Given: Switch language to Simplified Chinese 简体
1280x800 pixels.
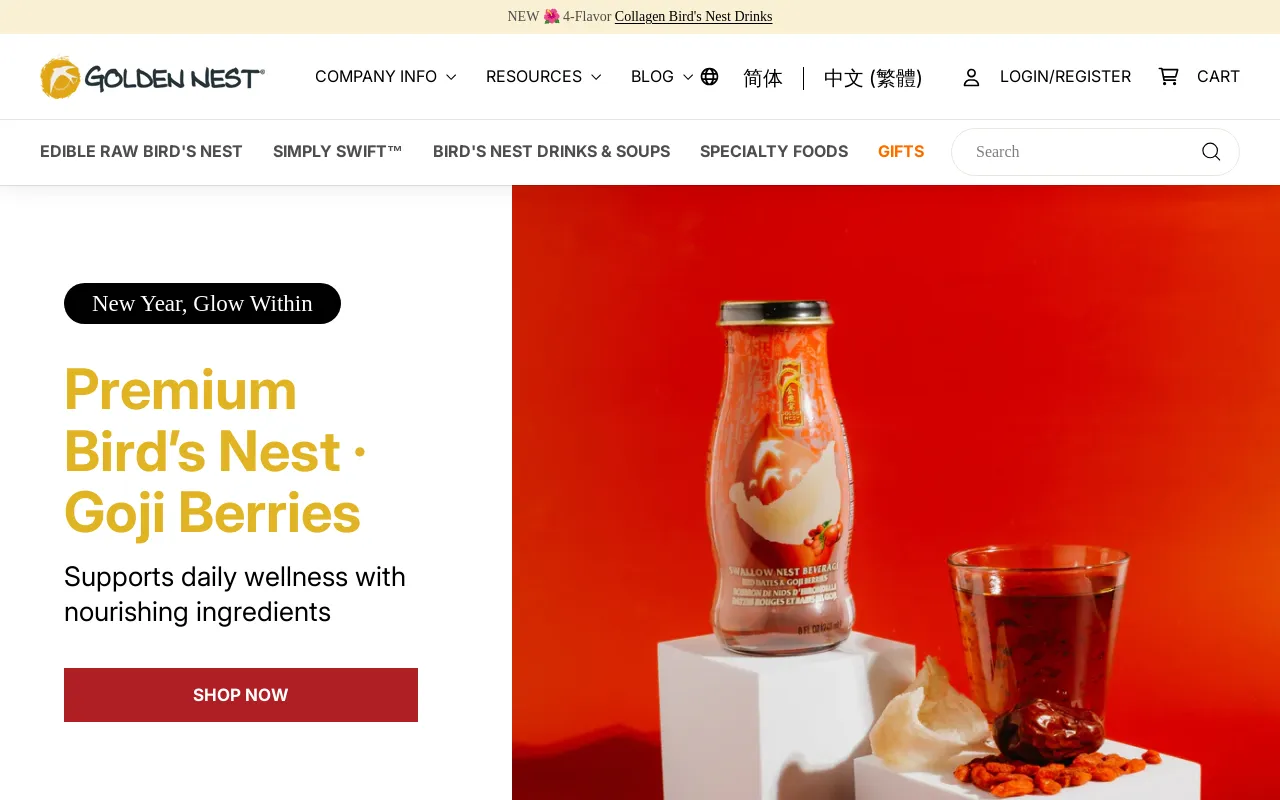Looking at the screenshot, I should 763,78.
